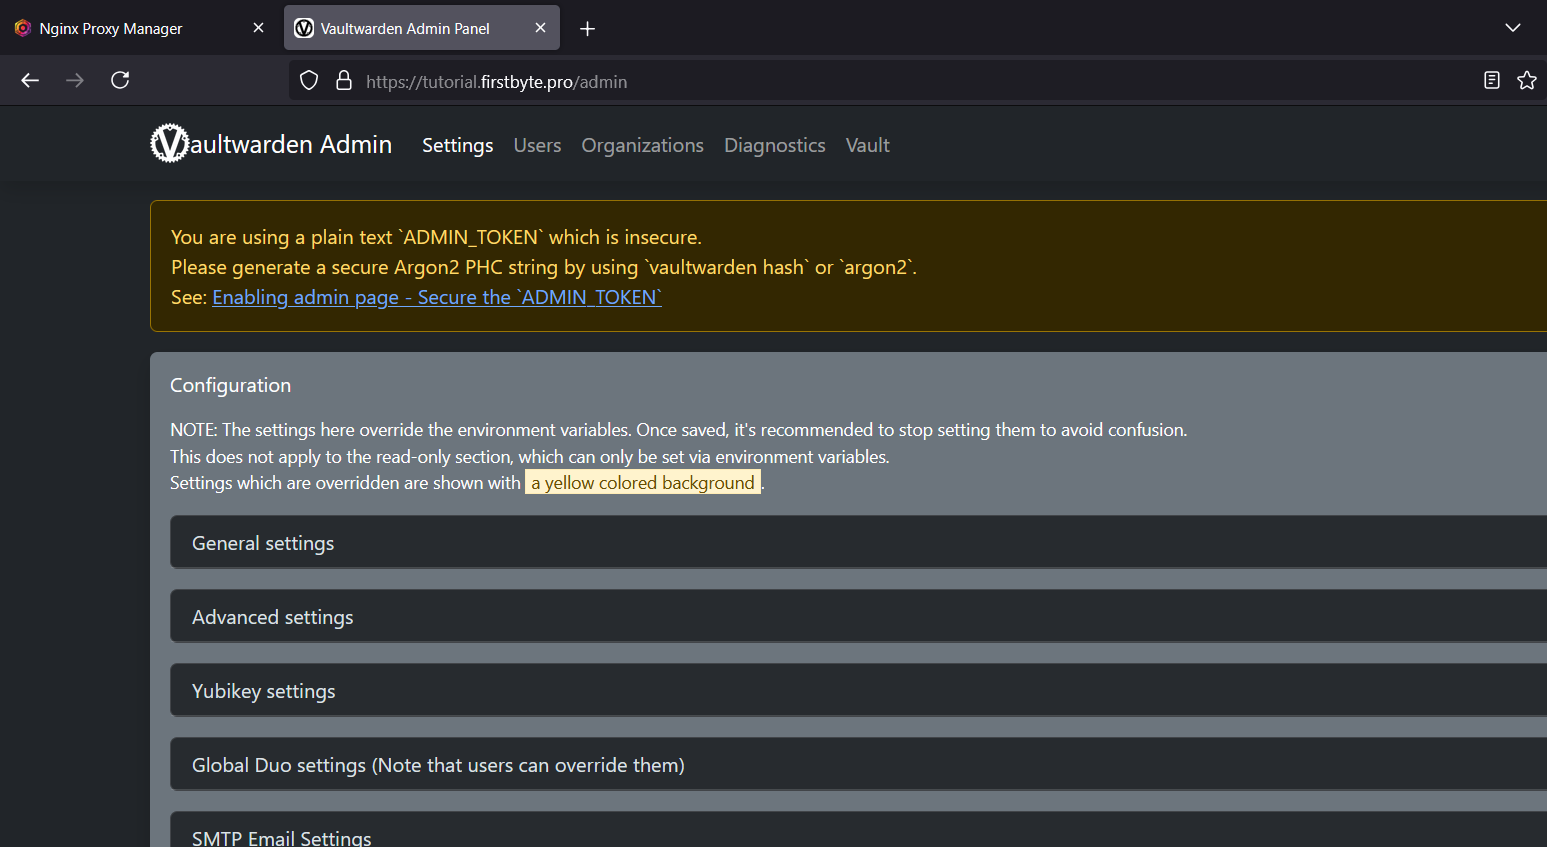Open the Secure ADMIN_TOKEN documentation link

click(x=437, y=297)
